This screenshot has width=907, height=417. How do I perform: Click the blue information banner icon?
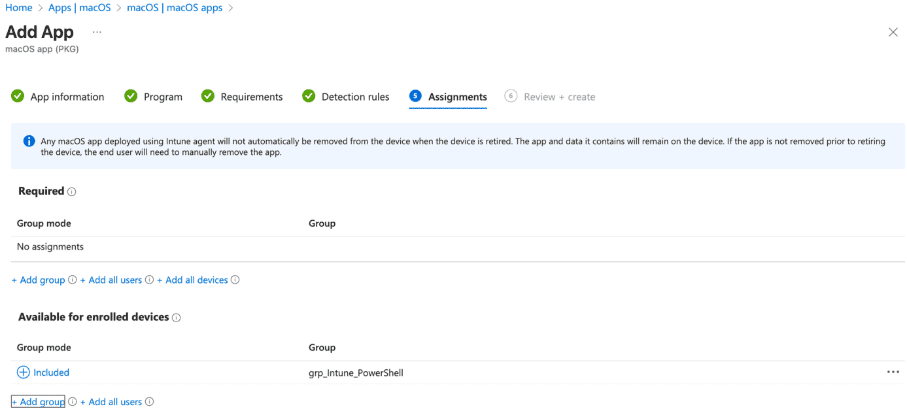[x=29, y=141]
